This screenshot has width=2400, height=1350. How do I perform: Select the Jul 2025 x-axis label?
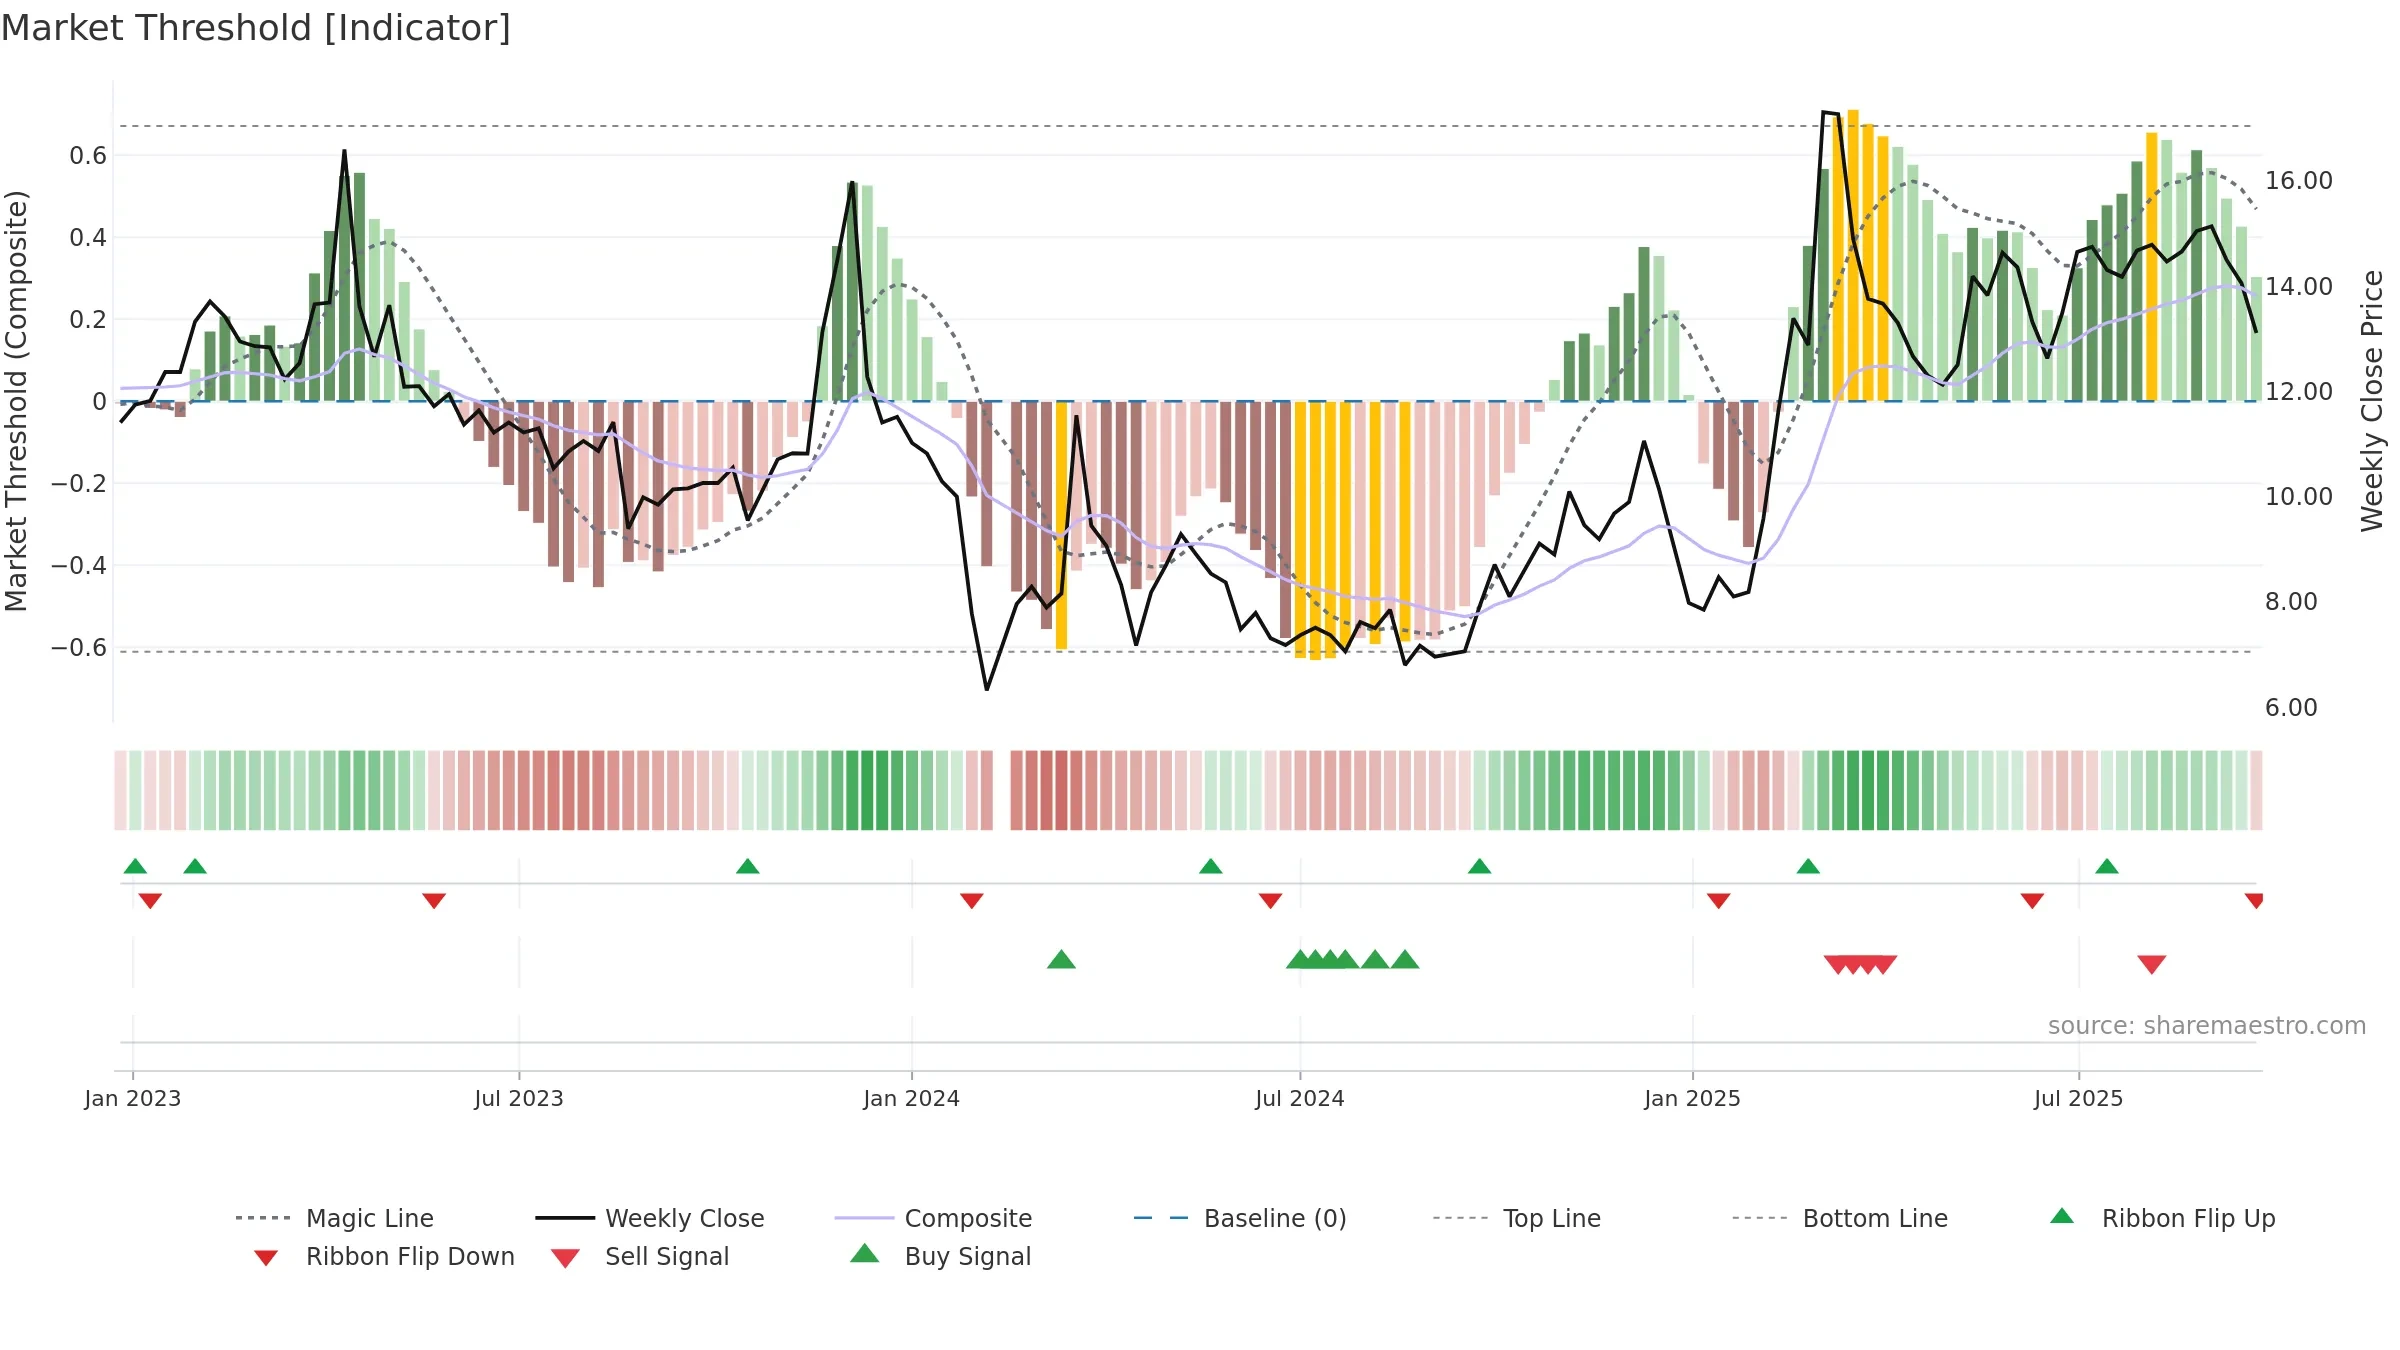[x=2079, y=1098]
